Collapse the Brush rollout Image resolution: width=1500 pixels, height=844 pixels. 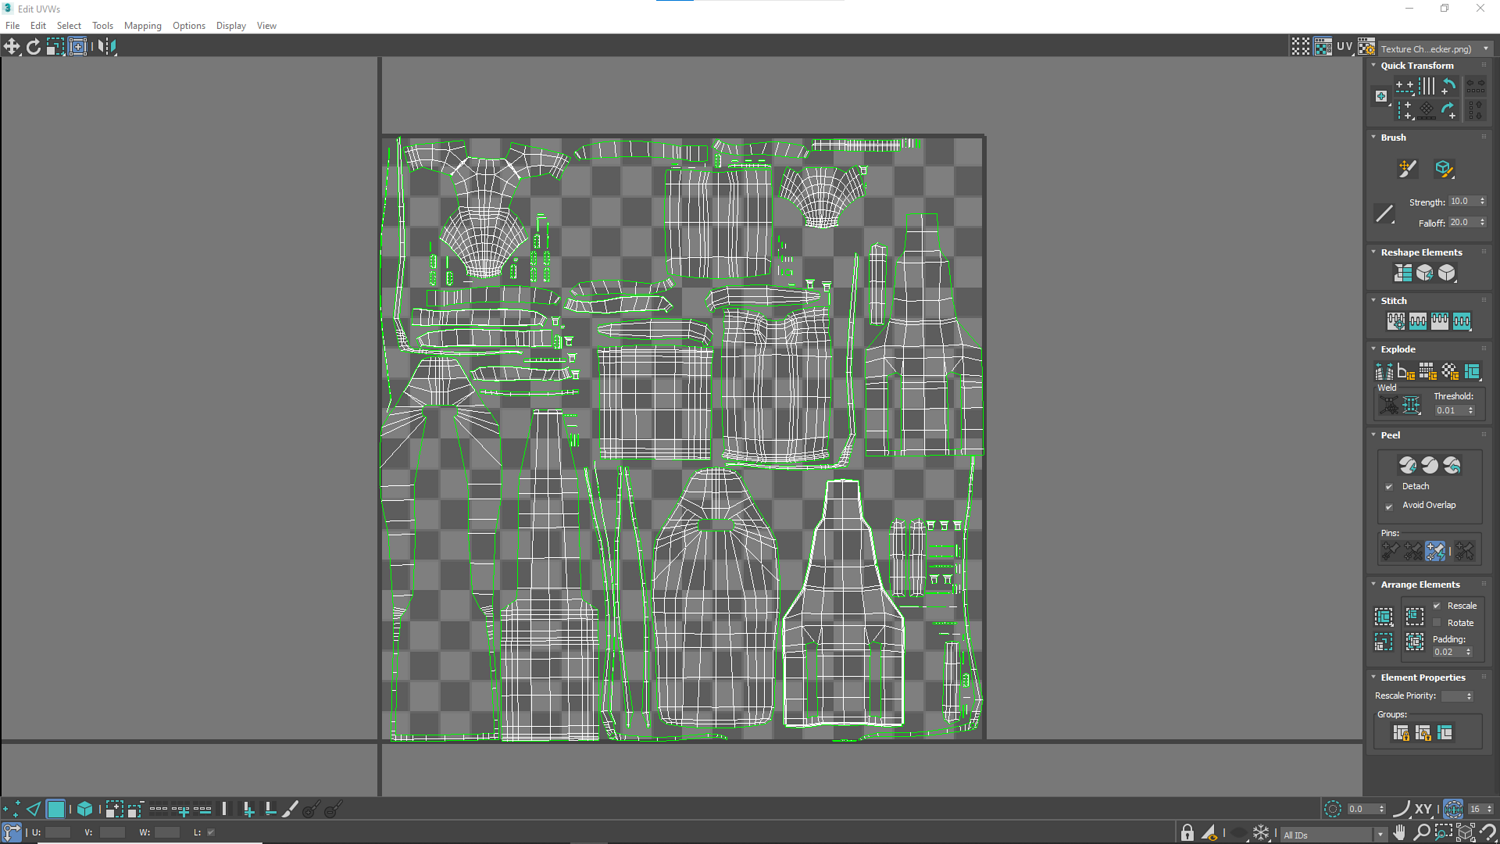pyautogui.click(x=1374, y=138)
